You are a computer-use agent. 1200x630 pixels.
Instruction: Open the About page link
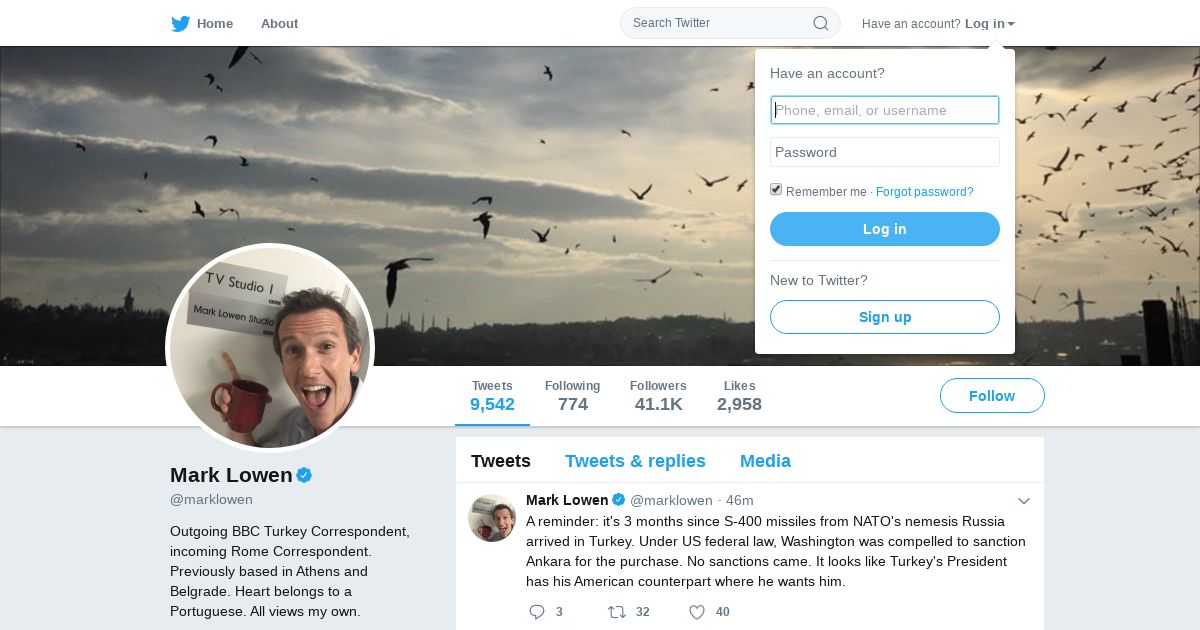point(279,24)
